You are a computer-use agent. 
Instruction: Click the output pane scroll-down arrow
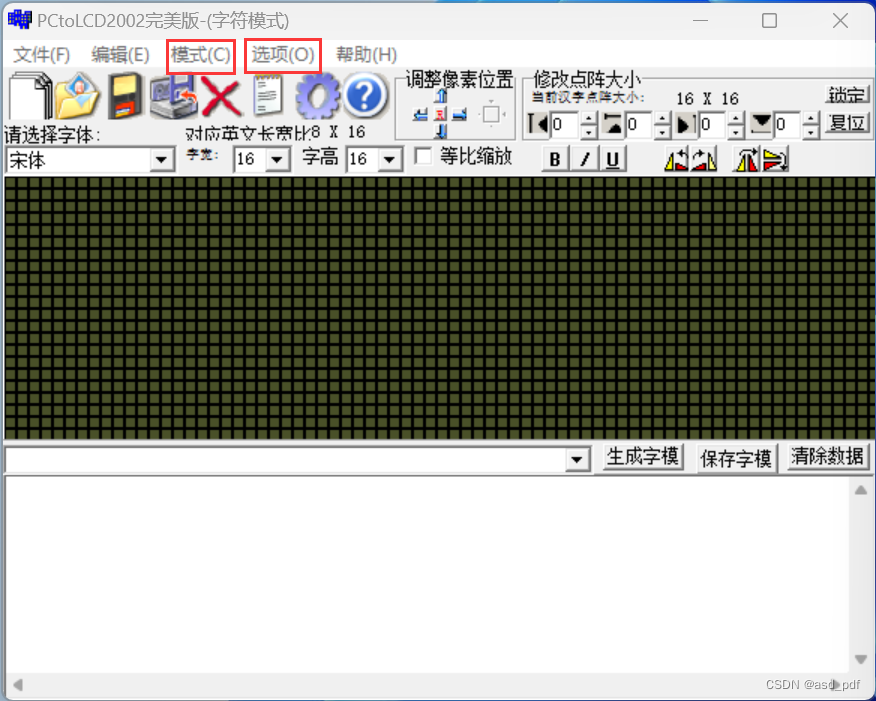click(861, 660)
